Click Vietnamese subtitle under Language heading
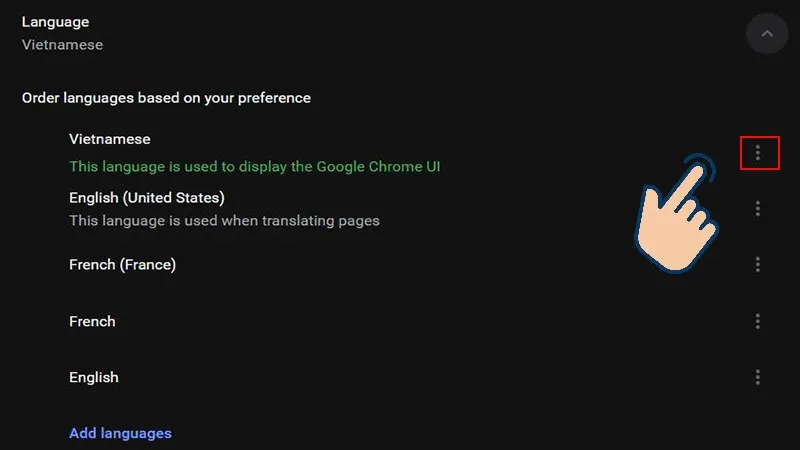This screenshot has height=450, width=800. [x=62, y=44]
